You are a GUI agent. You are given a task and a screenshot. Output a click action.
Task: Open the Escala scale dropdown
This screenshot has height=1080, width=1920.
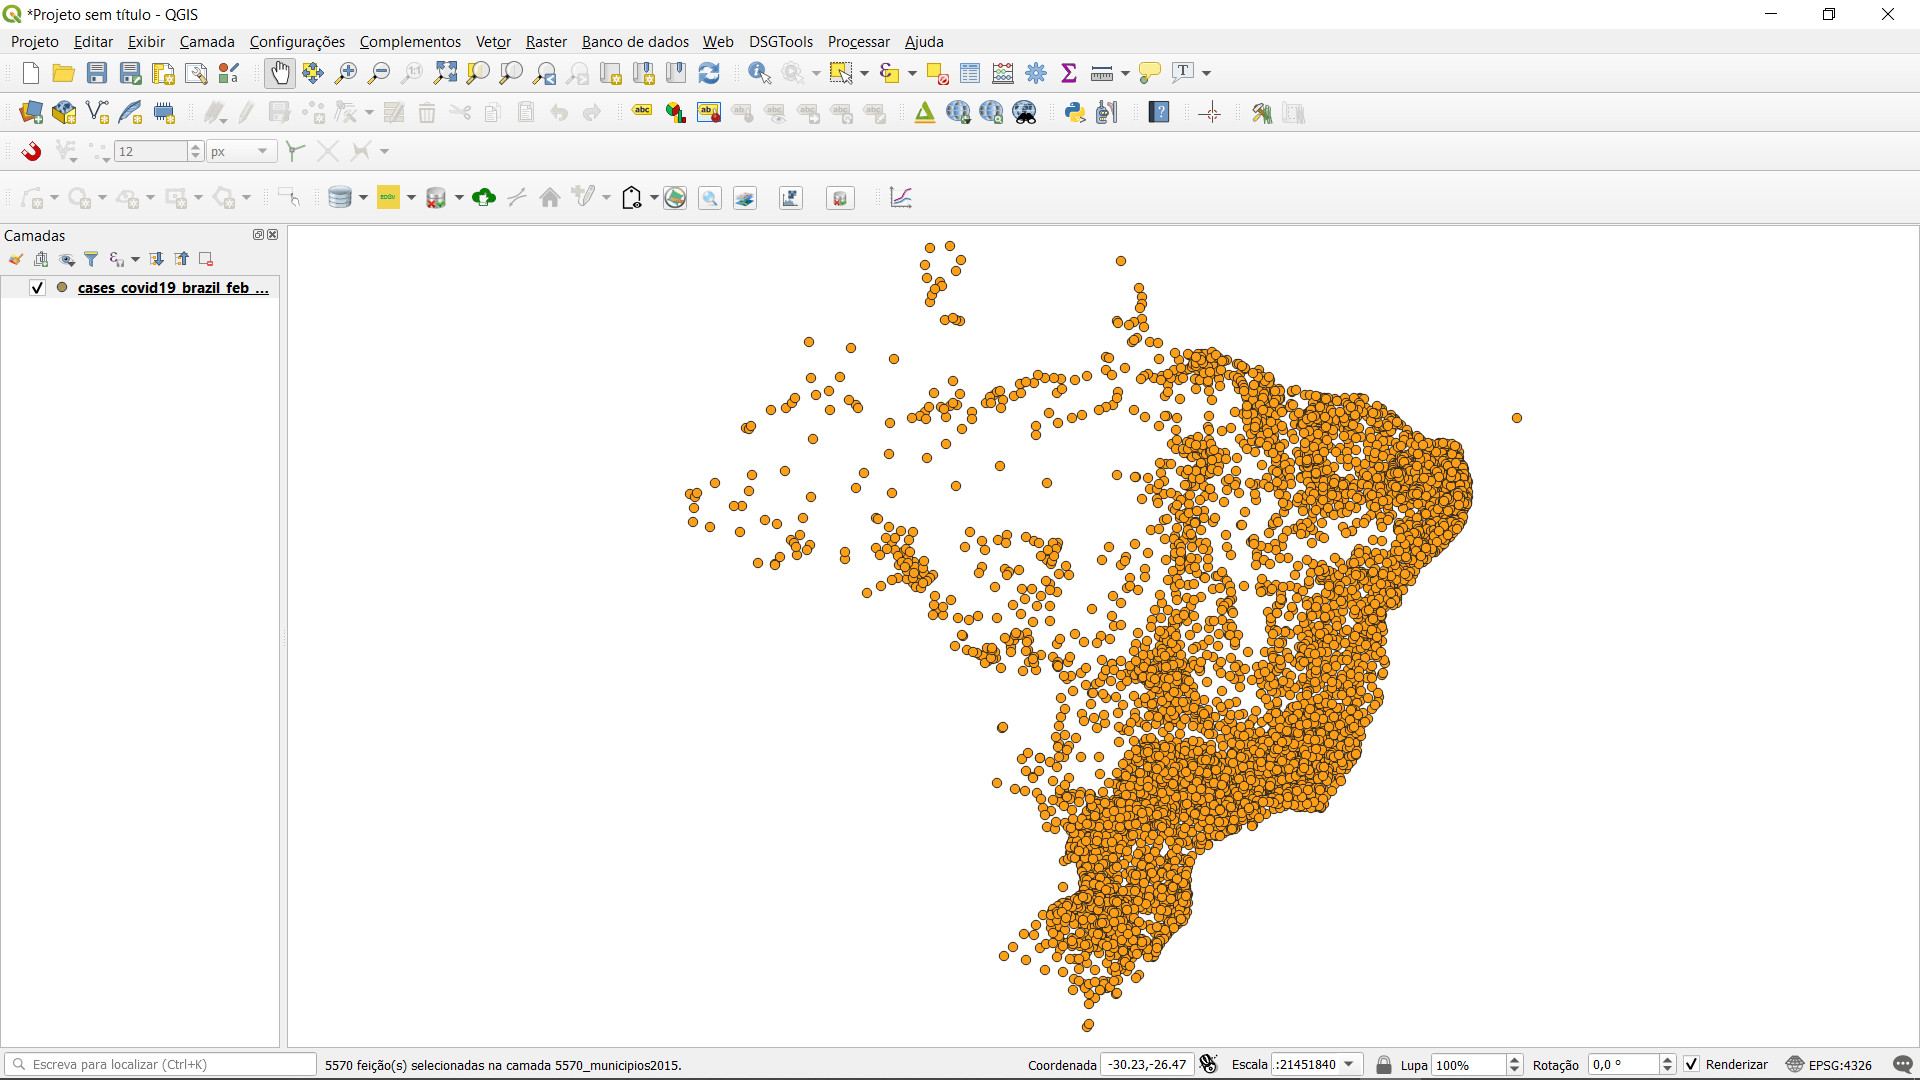(1349, 1065)
